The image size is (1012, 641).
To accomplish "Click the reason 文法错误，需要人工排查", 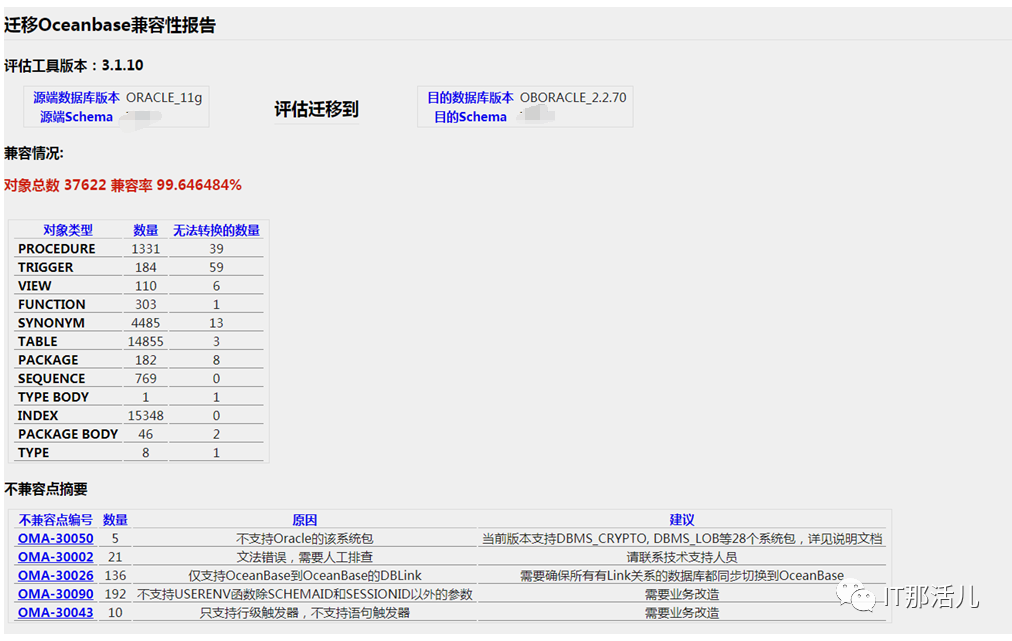I will pyautogui.click(x=305, y=557).
